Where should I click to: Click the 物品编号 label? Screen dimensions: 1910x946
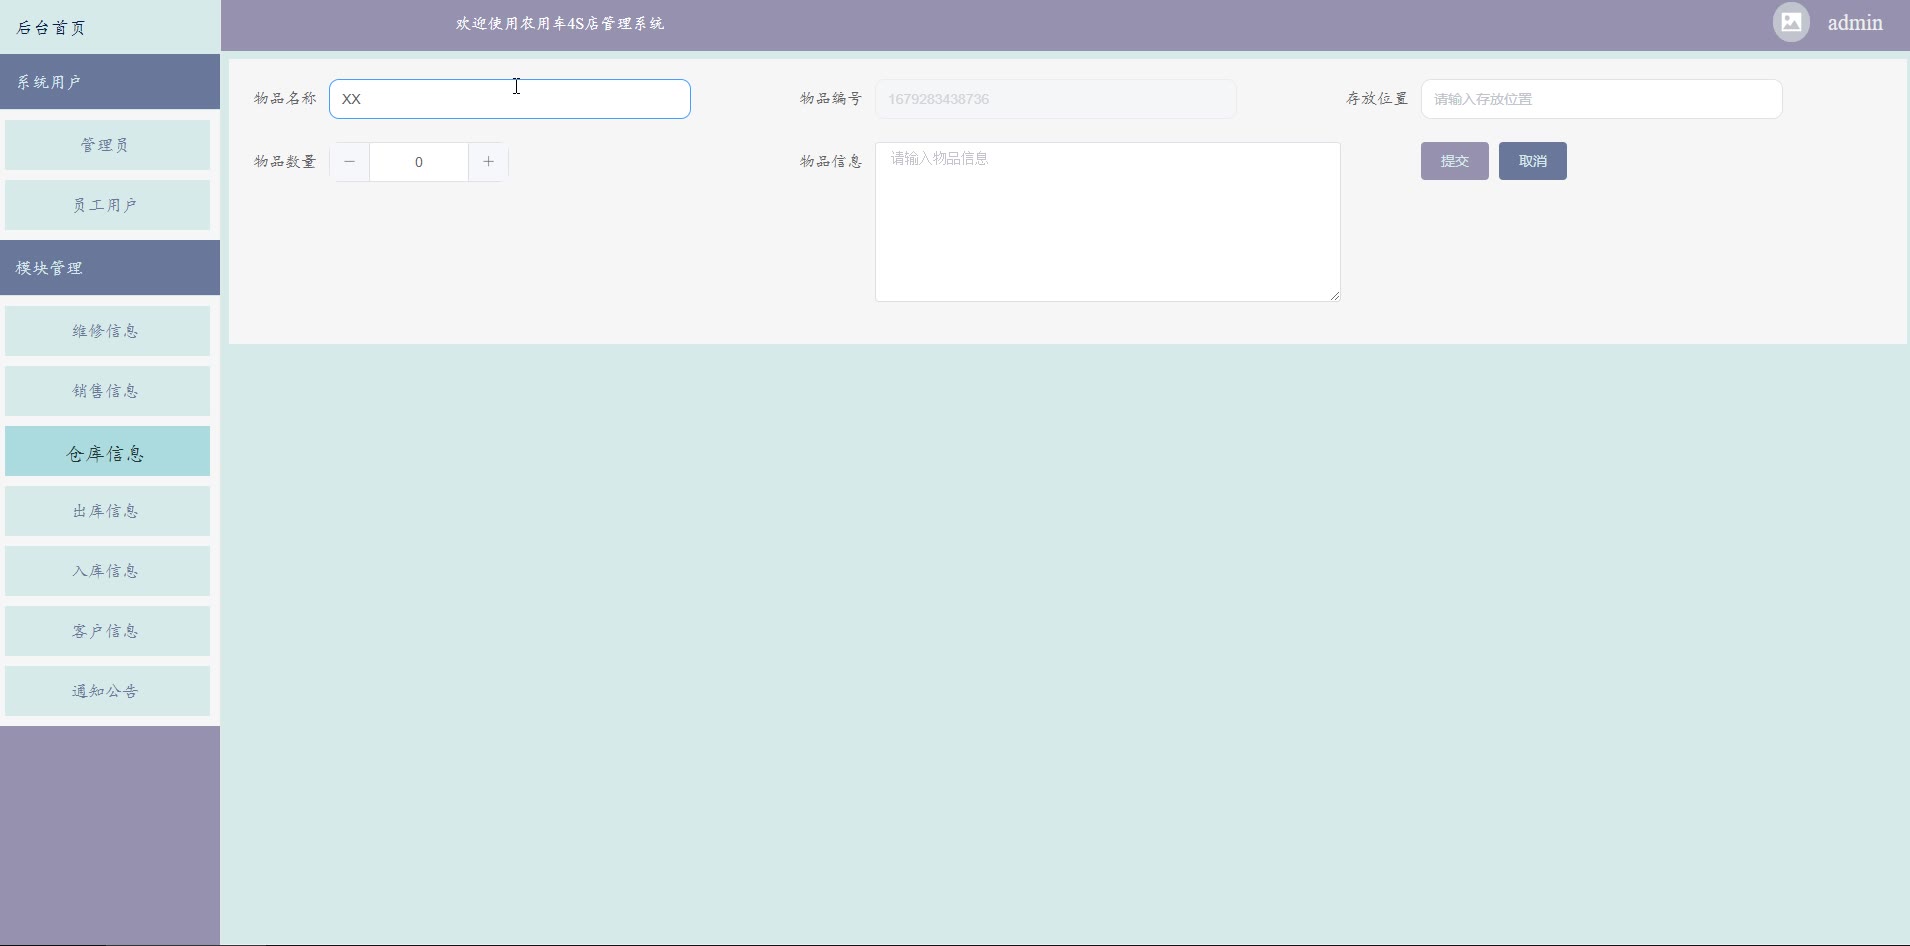(831, 98)
